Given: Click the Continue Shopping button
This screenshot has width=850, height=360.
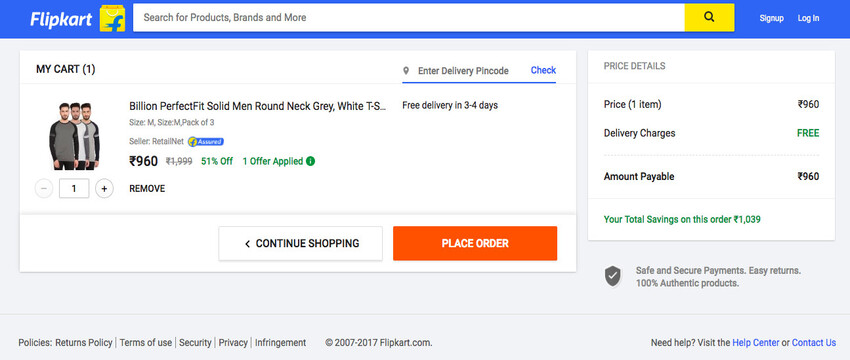Looking at the screenshot, I should click(301, 243).
